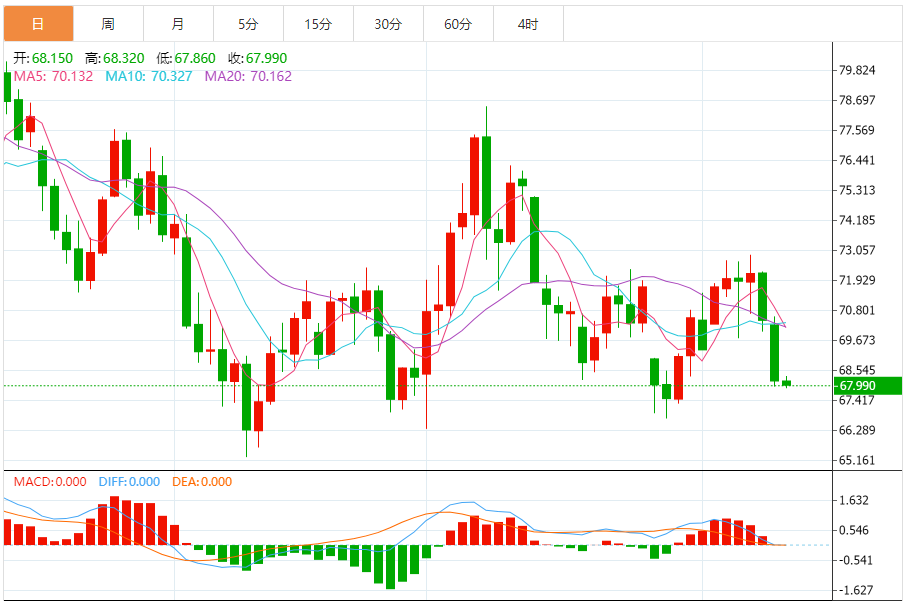The height and width of the screenshot is (601, 909).
Task: Click the green 67.990 current price label
Action: pyautogui.click(x=867, y=386)
